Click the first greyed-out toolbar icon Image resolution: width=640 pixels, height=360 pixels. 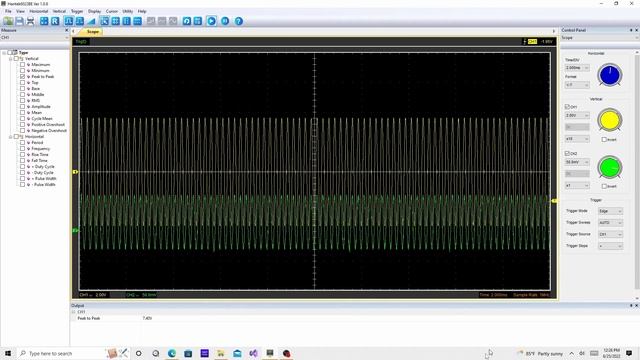pos(151,21)
